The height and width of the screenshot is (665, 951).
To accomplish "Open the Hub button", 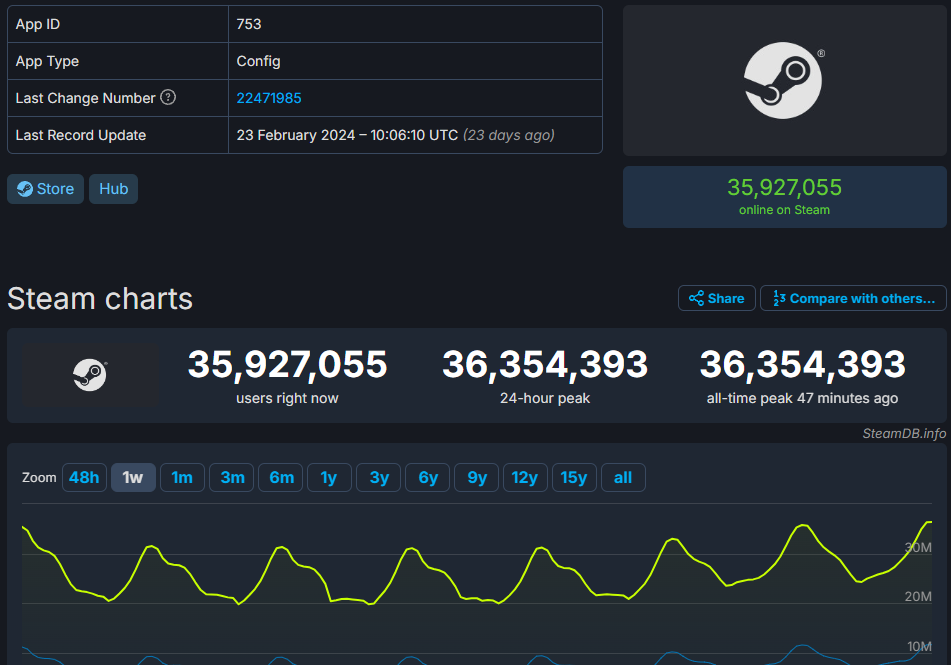I will pos(113,189).
